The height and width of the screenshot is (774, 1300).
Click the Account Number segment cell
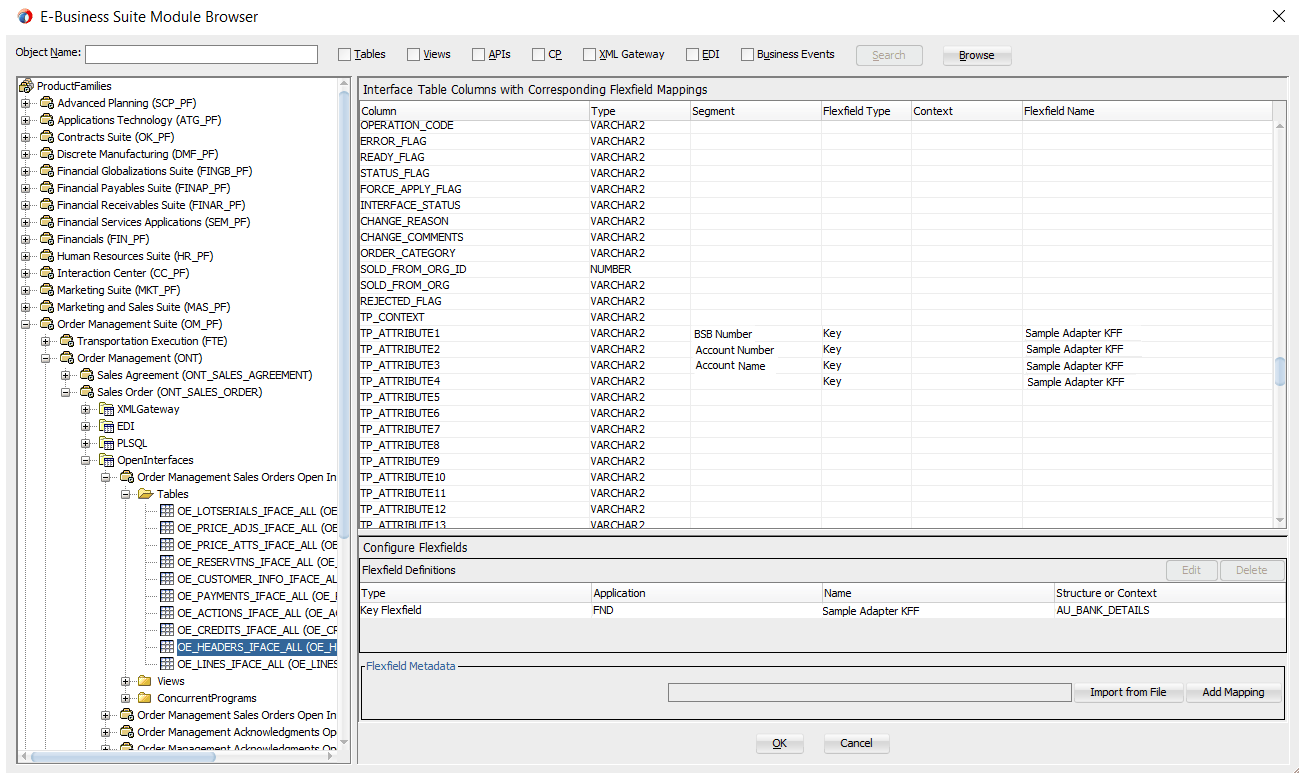(x=755, y=350)
